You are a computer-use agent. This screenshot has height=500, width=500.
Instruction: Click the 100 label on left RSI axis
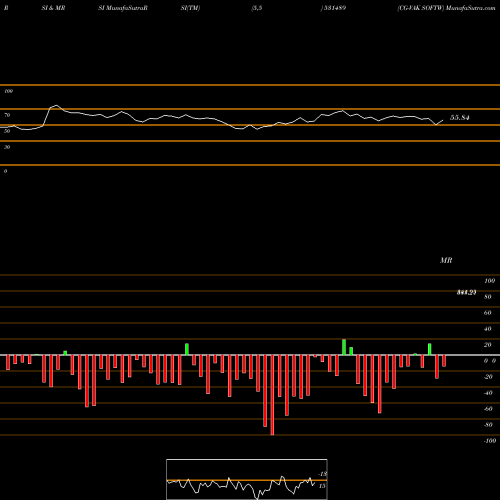pos(8,91)
